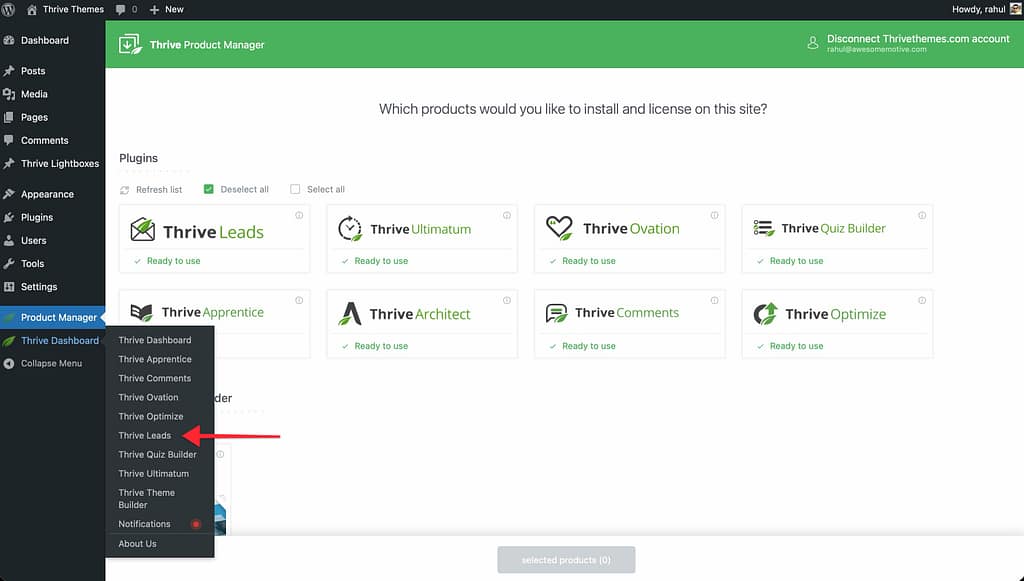The width and height of the screenshot is (1024, 581).
Task: Open the comments bubble icon in admin bar
Action: pyautogui.click(x=122, y=9)
